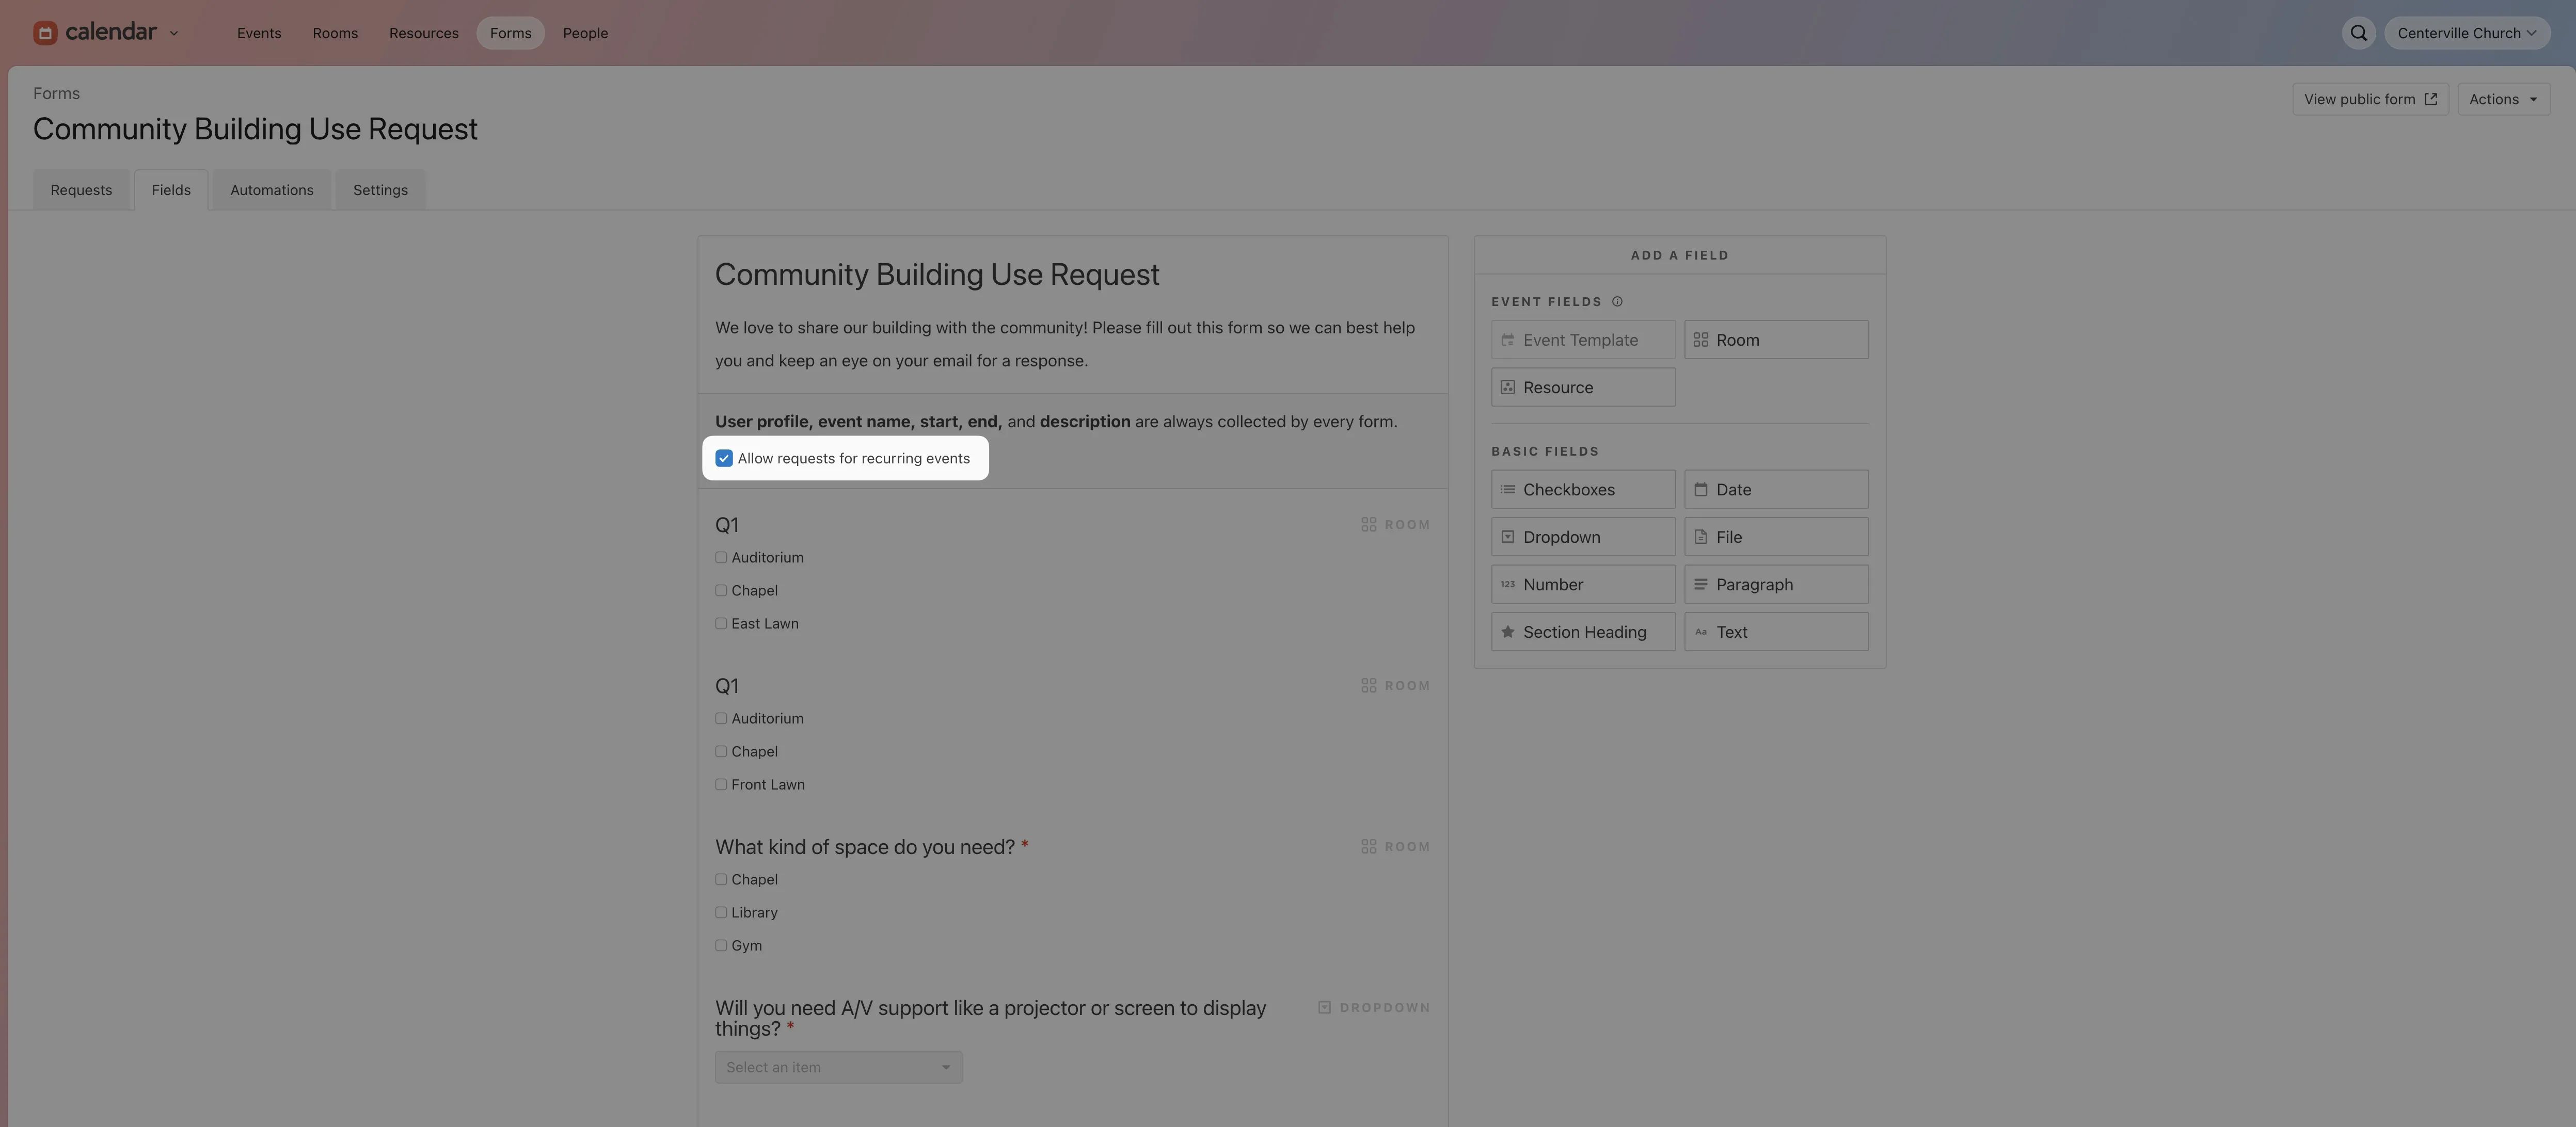This screenshot has height=1127, width=2576.
Task: Open the Select an item A/V dropdown
Action: pos(837,1066)
